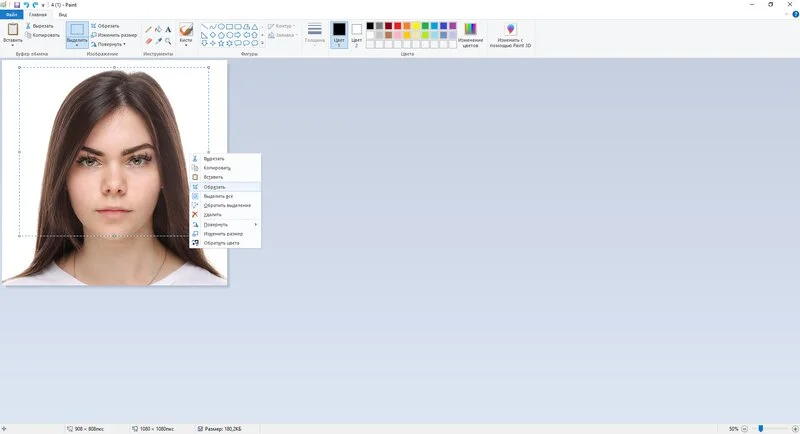This screenshot has height=434, width=800.
Task: Expand the shapes gallery More arrow
Action: tap(262, 43)
